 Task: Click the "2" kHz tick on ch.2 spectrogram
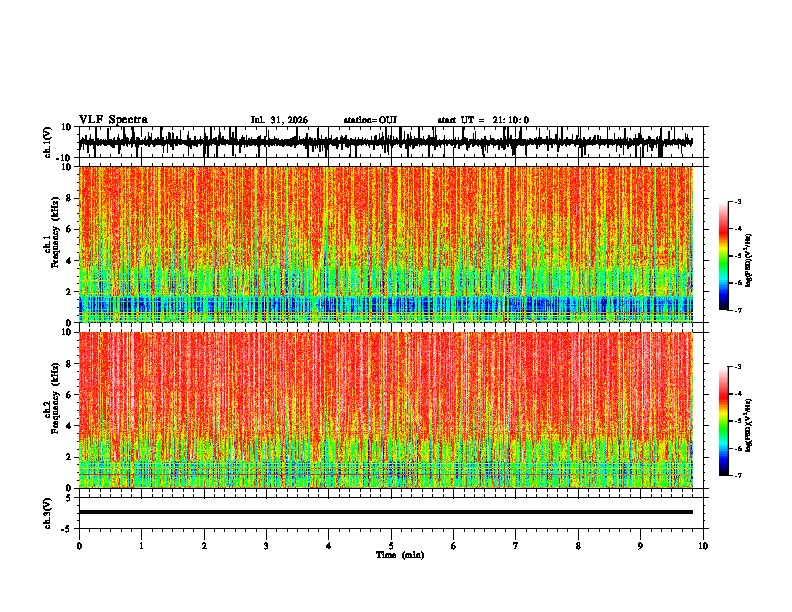(70, 457)
